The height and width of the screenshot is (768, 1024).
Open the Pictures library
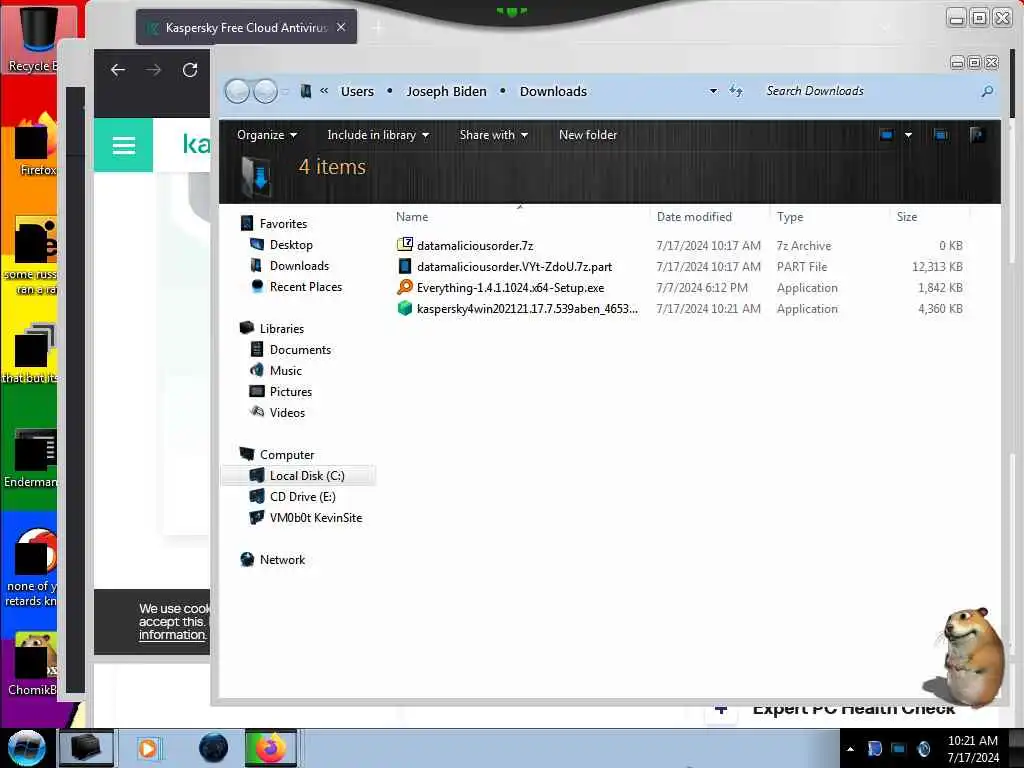[x=291, y=391]
